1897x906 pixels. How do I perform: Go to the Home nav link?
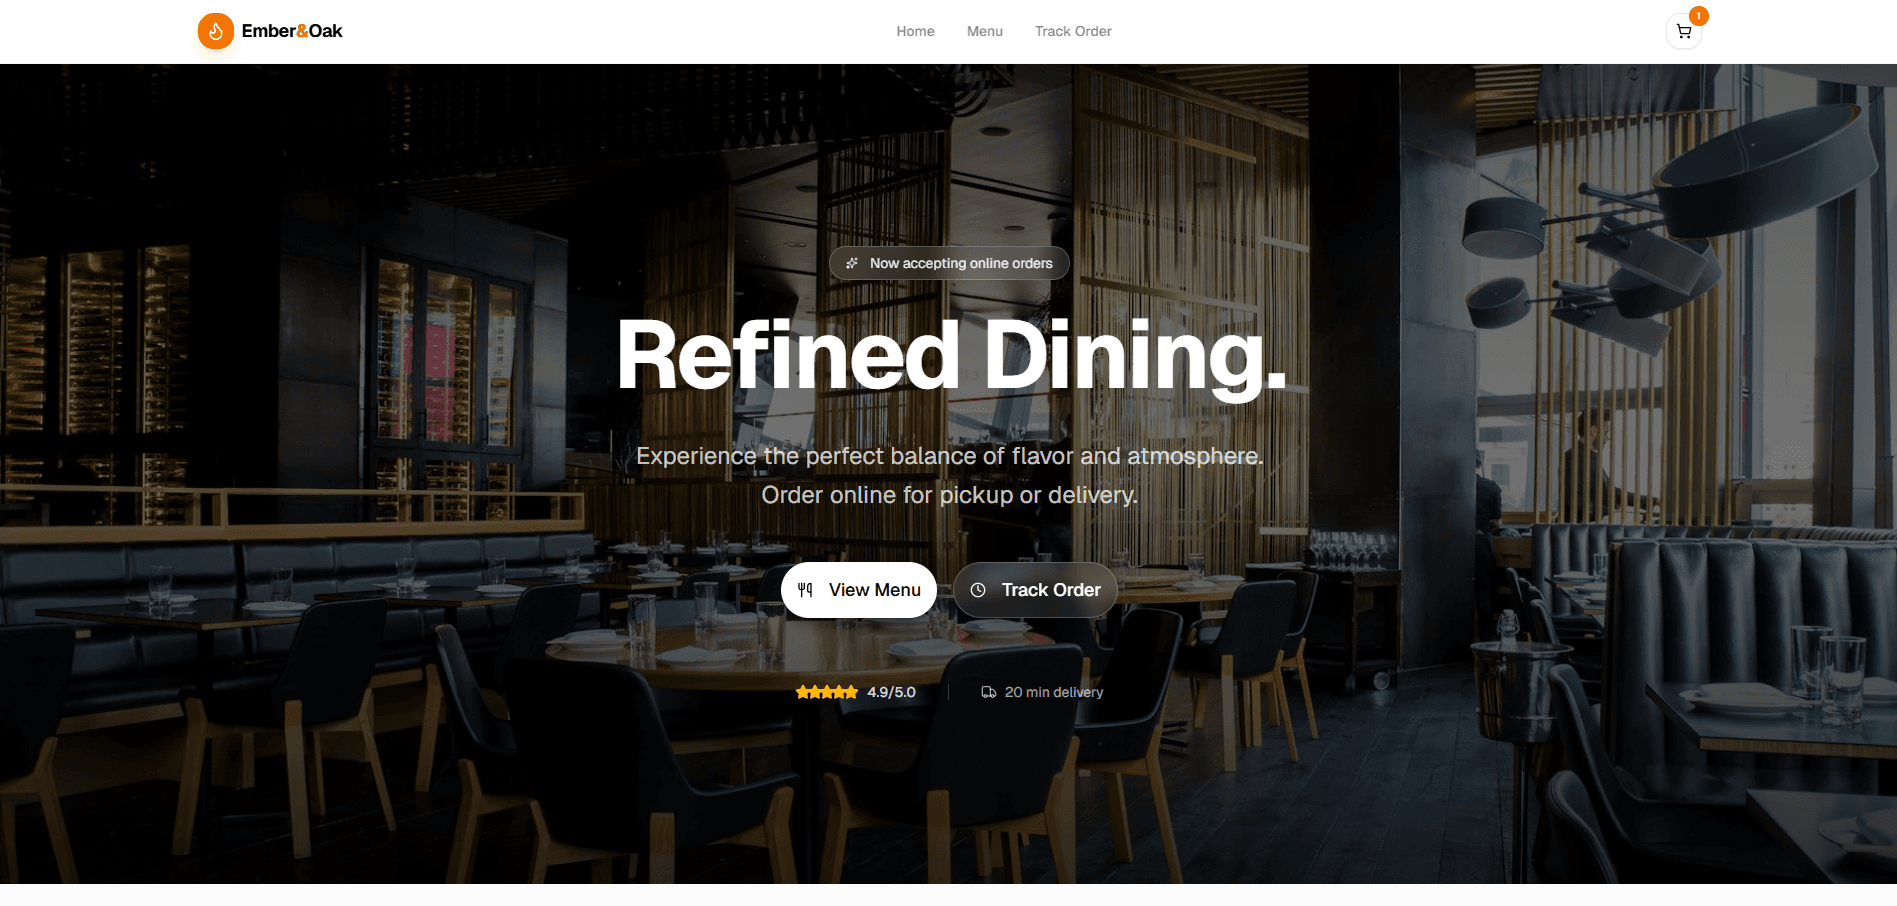(x=915, y=31)
